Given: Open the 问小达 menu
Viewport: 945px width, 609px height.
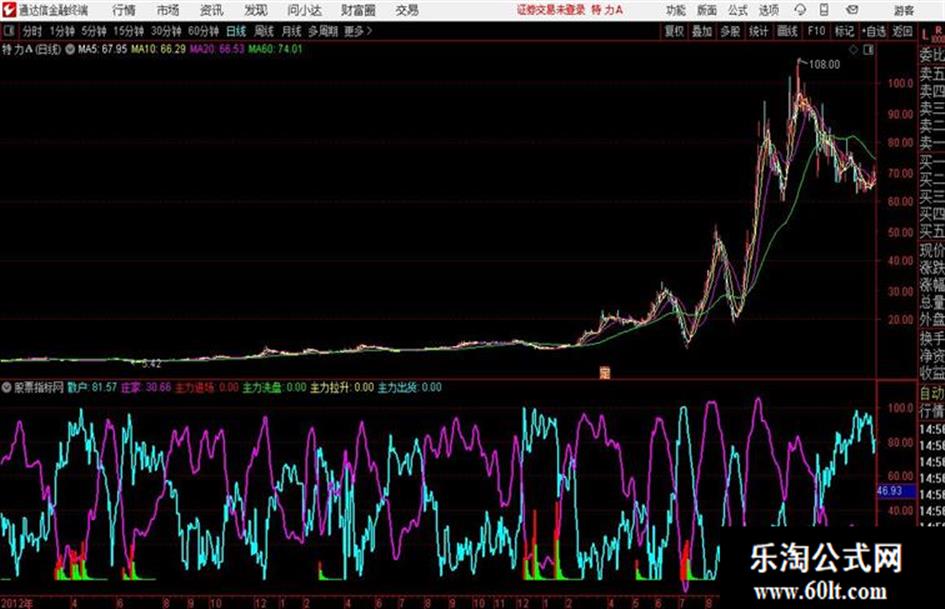Looking at the screenshot, I should [x=304, y=10].
